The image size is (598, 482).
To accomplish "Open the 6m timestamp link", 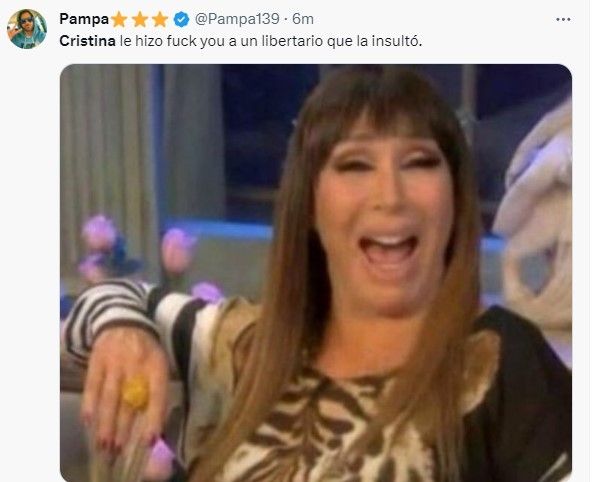I will (303, 19).
